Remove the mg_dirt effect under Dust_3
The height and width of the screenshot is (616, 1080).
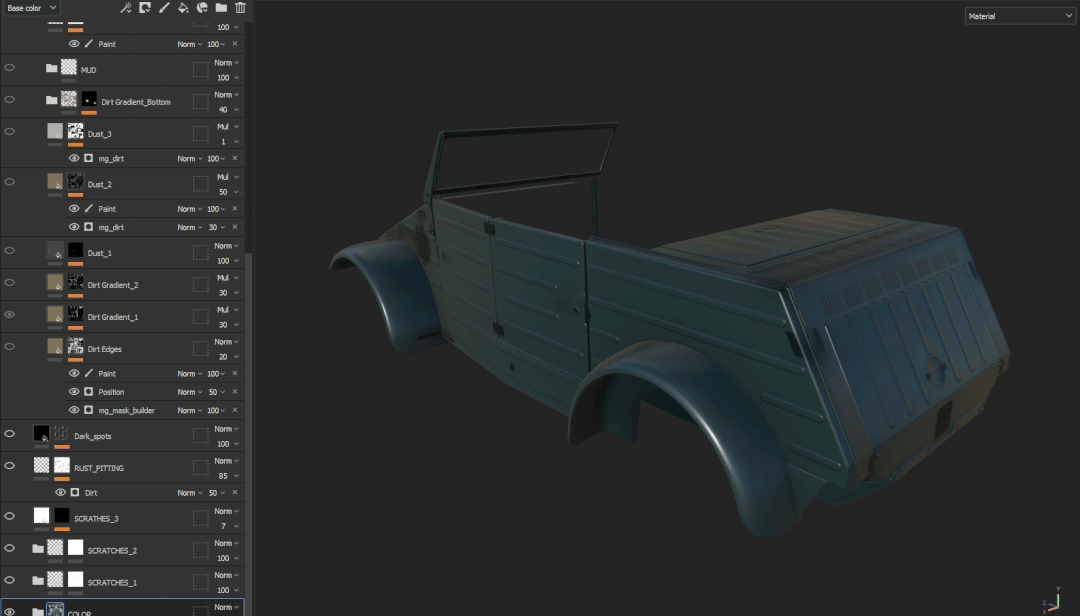pyautogui.click(x=235, y=158)
